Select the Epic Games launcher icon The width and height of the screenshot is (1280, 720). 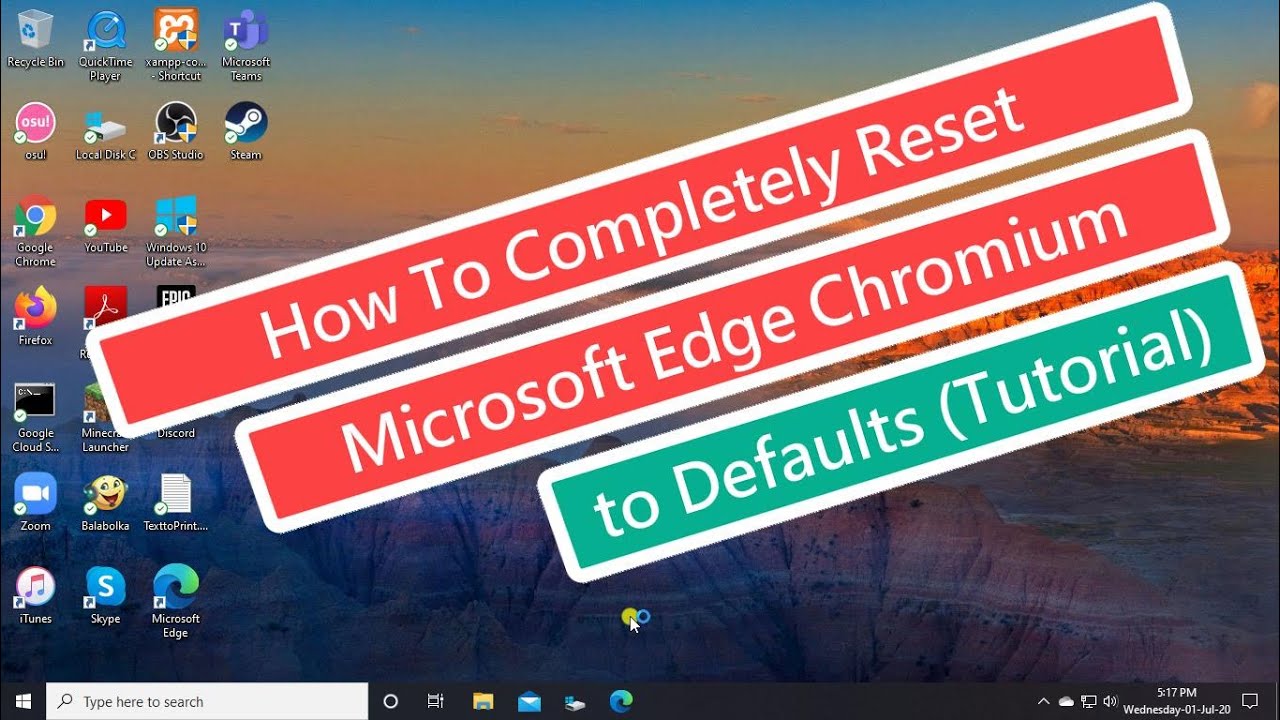(175, 298)
